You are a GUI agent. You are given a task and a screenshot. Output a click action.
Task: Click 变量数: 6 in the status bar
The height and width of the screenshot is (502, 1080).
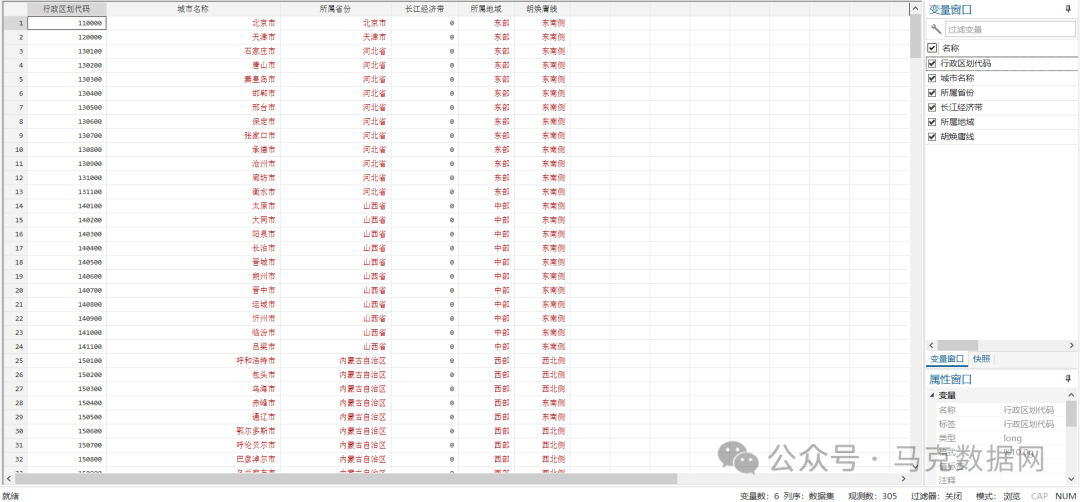tap(760, 496)
